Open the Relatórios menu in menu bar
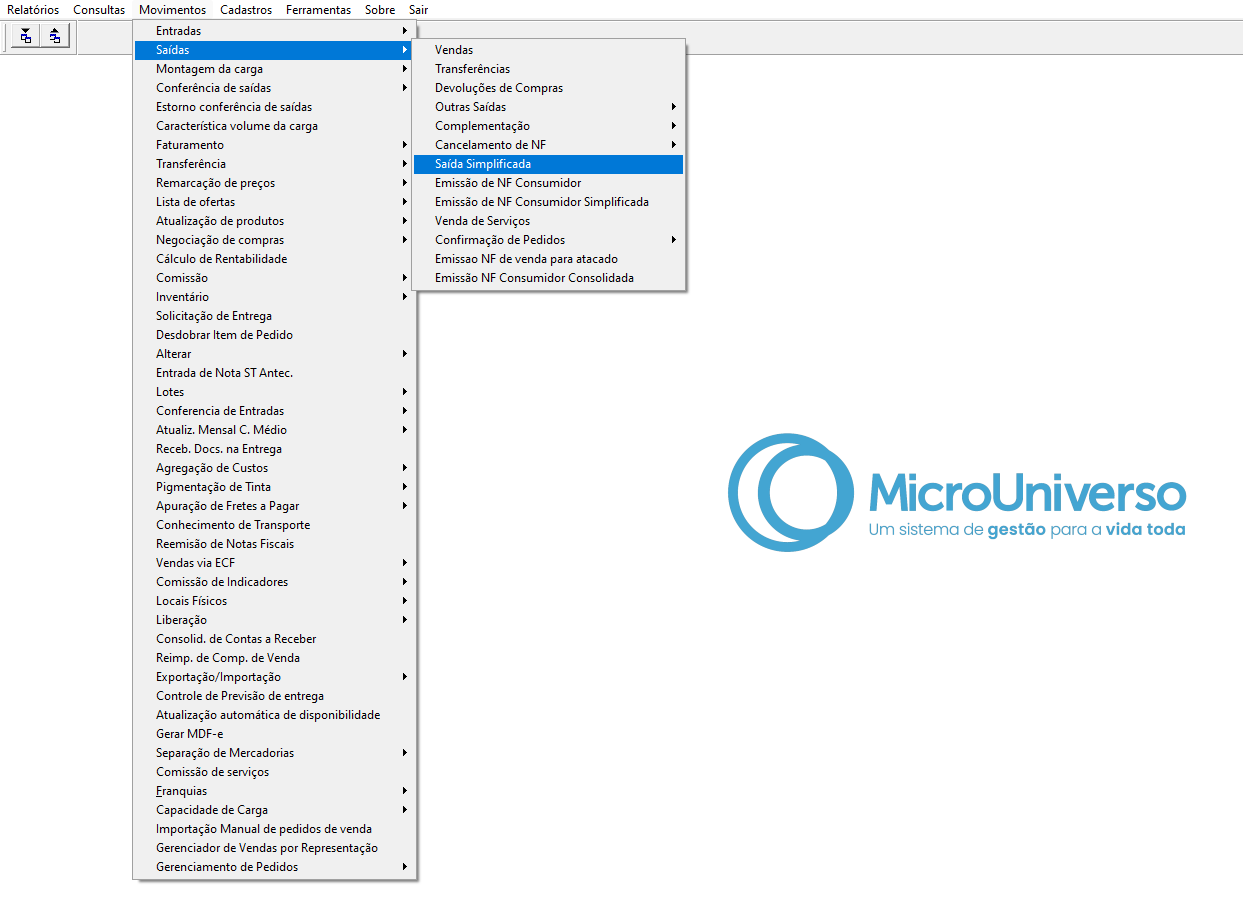 point(33,10)
